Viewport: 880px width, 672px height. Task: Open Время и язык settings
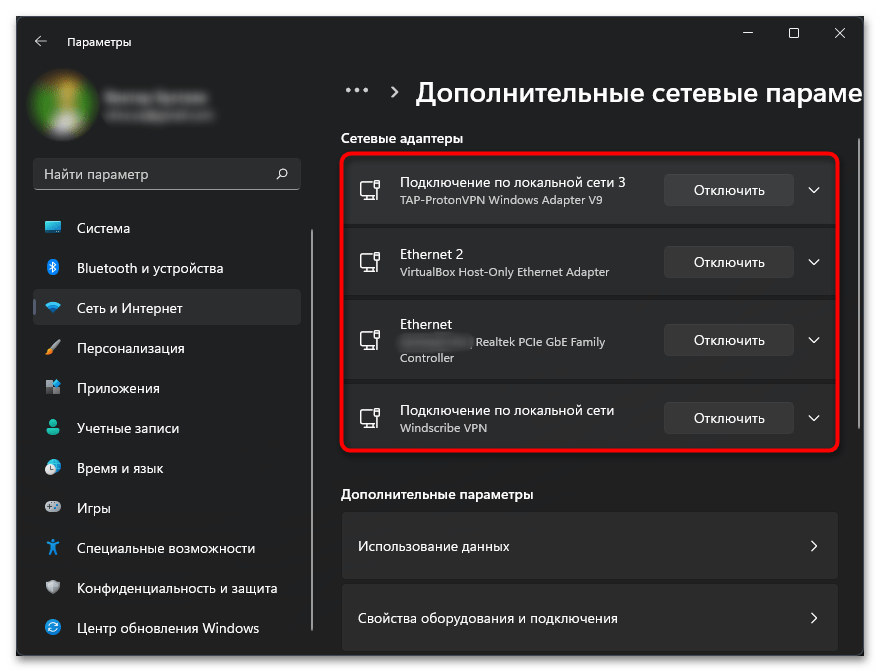pyautogui.click(x=119, y=468)
